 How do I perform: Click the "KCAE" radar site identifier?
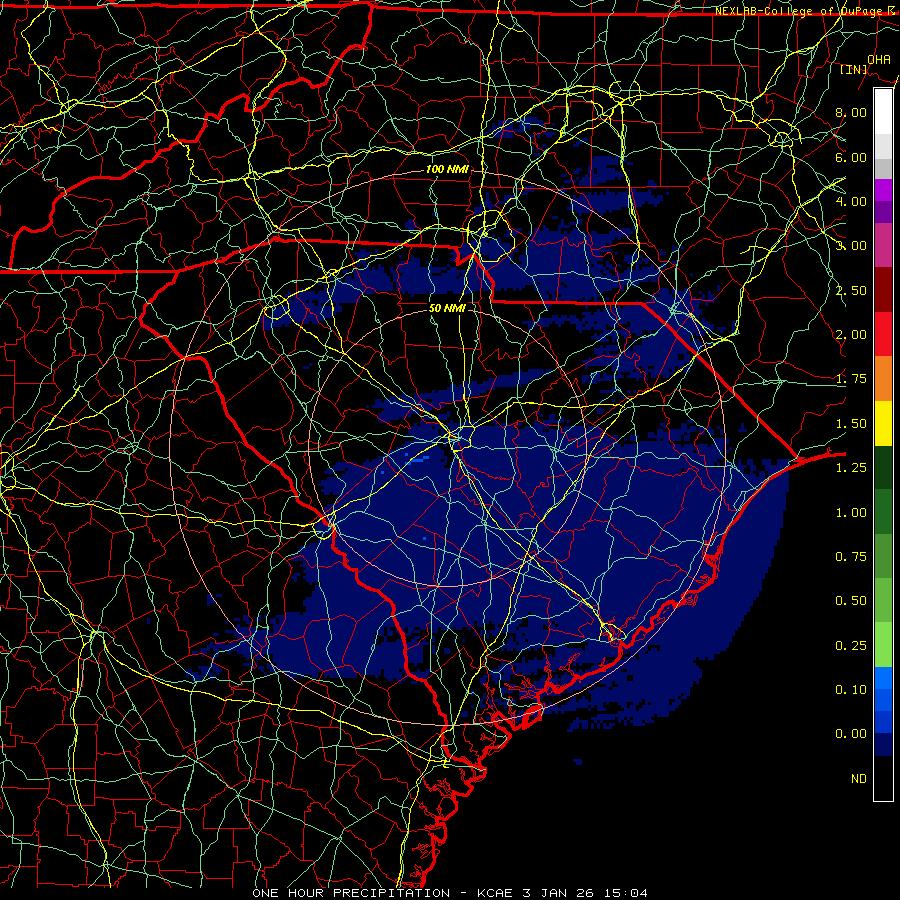coord(496,893)
